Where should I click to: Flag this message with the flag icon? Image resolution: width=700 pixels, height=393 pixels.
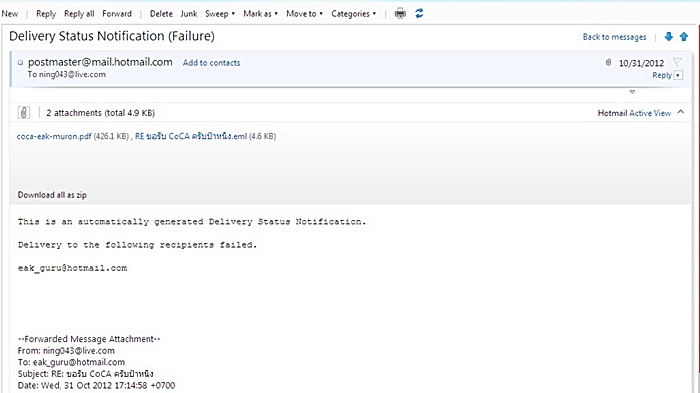tap(677, 62)
